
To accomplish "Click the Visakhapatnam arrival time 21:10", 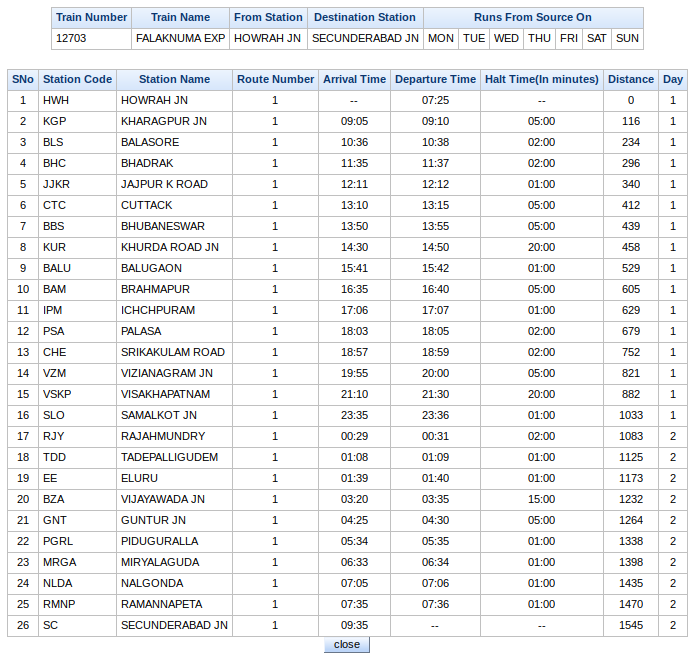I will pos(354,394).
